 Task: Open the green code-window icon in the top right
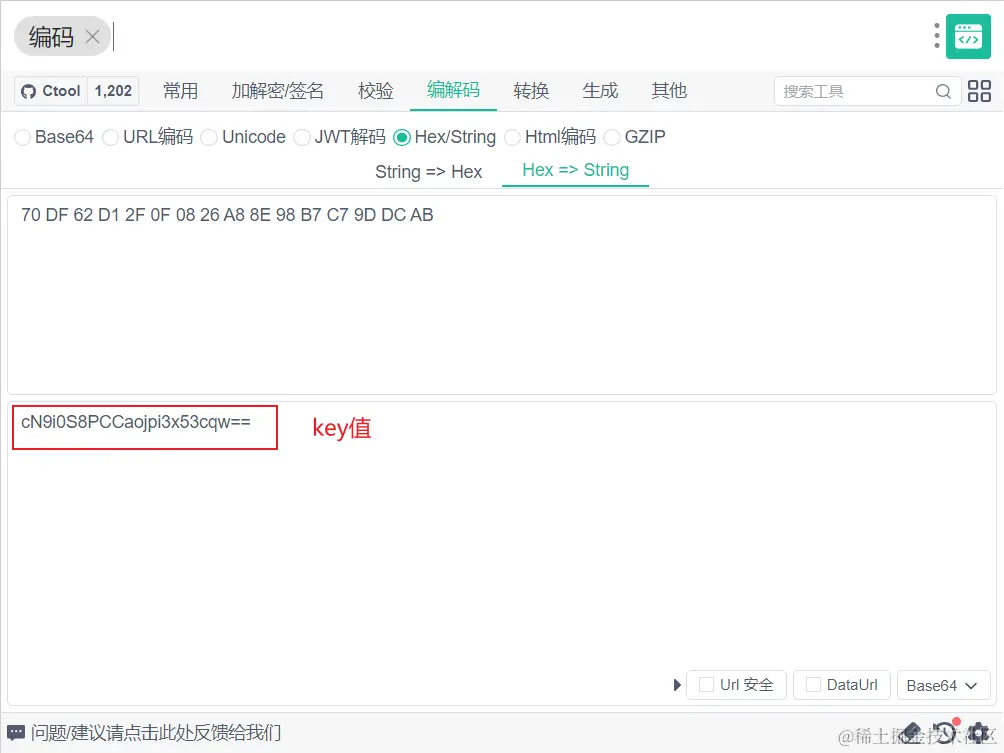coord(968,37)
